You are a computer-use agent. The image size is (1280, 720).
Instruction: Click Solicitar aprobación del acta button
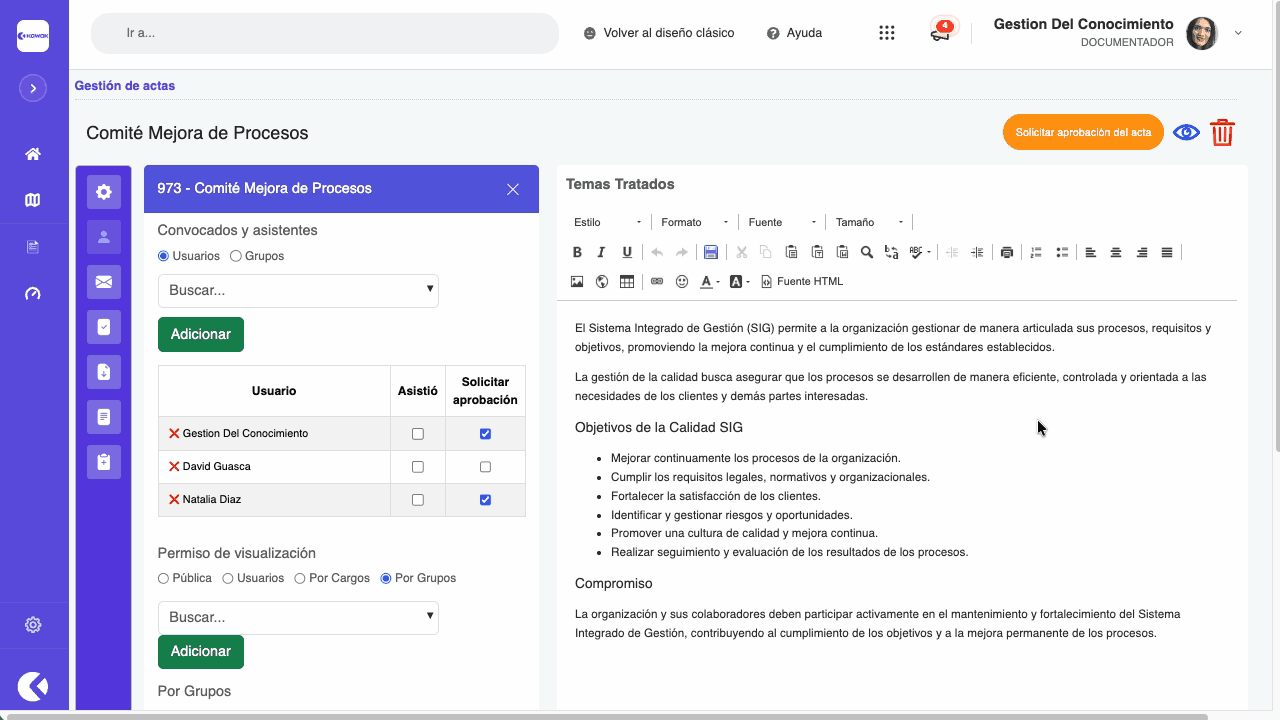point(1083,132)
